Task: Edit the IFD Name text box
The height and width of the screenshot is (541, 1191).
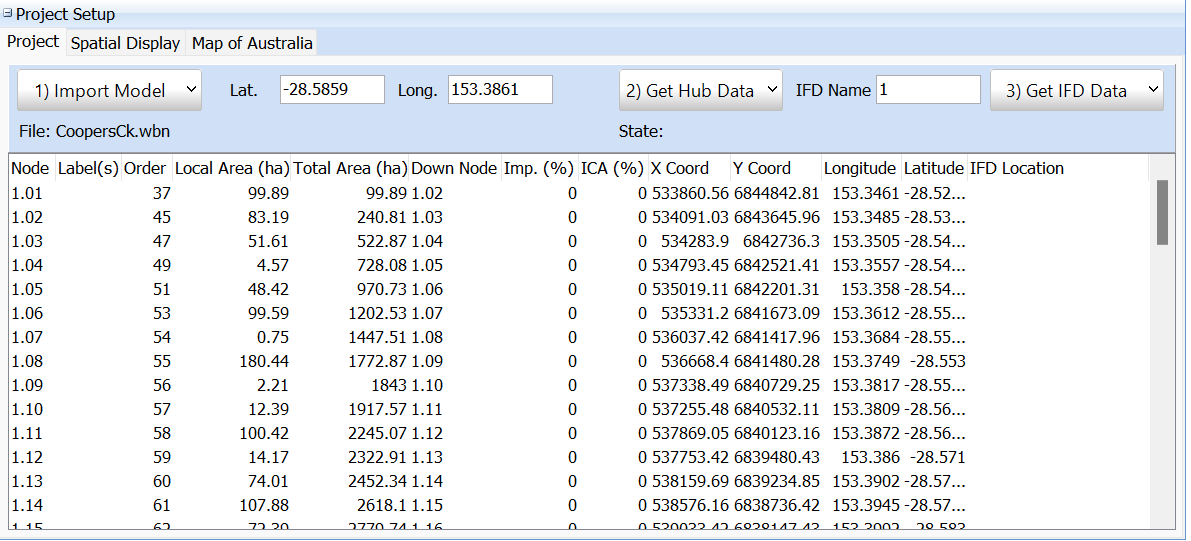Action: [x=928, y=90]
